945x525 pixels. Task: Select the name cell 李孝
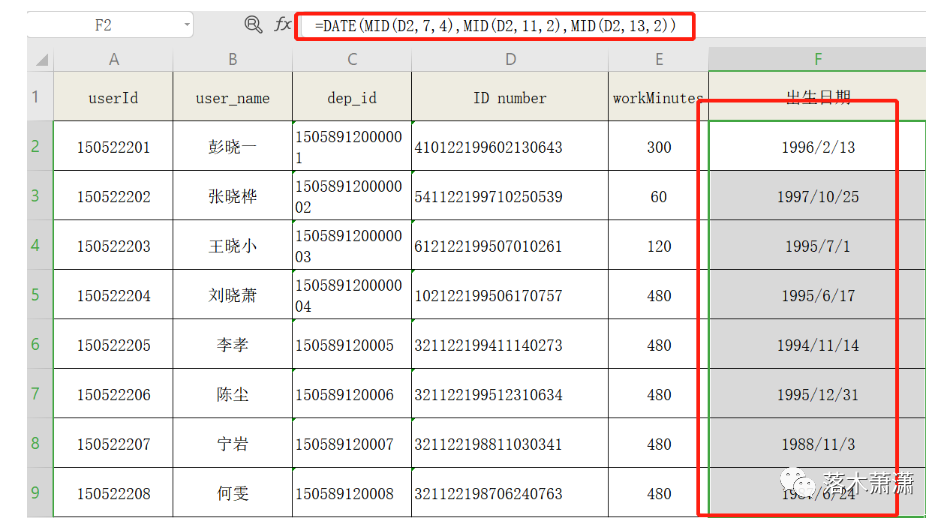click(233, 344)
